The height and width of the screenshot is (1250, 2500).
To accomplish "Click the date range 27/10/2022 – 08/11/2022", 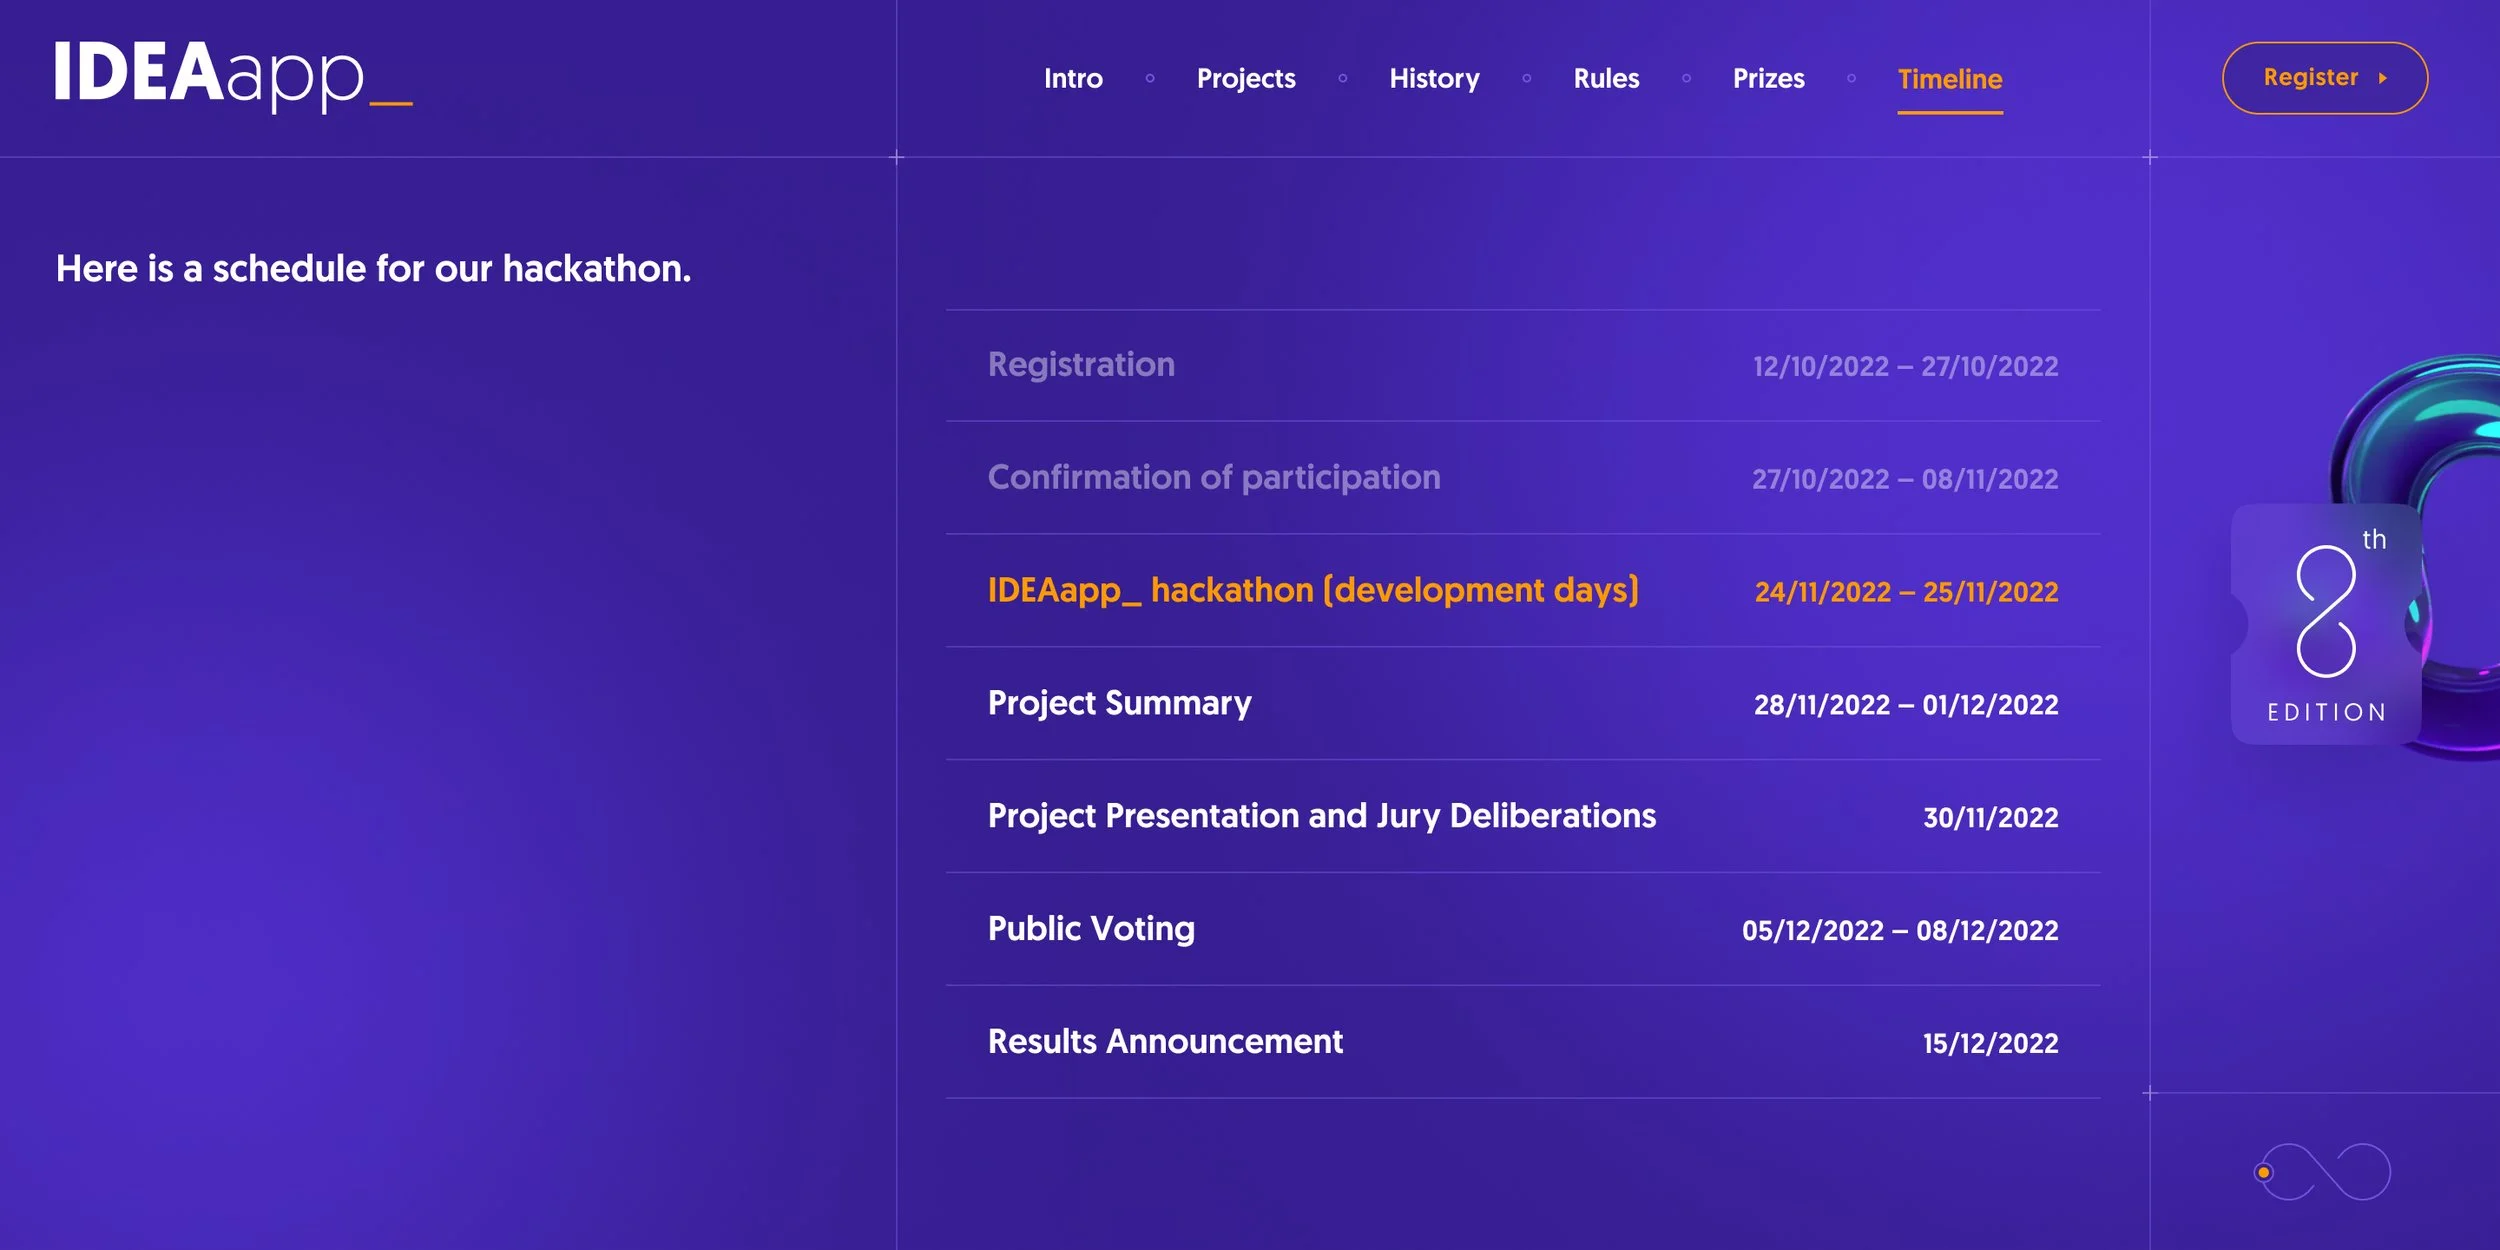I will 1905,479.
